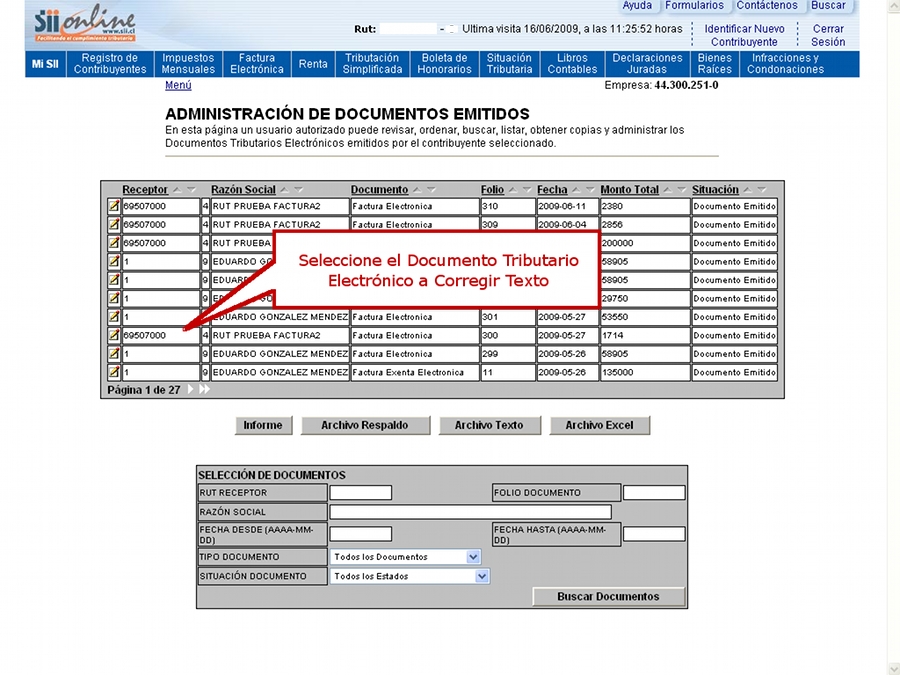The width and height of the screenshot is (900, 675).
Task: Focus the Fecha Hasta input field
Action: pyautogui.click(x=654, y=534)
